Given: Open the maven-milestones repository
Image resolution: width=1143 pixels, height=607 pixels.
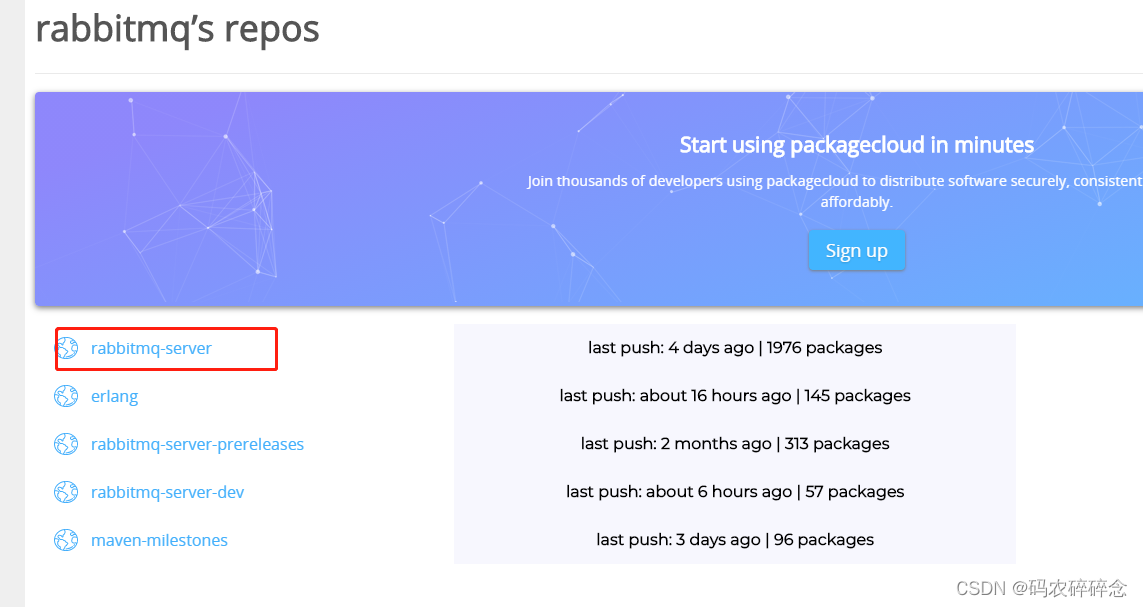Looking at the screenshot, I should click(159, 541).
